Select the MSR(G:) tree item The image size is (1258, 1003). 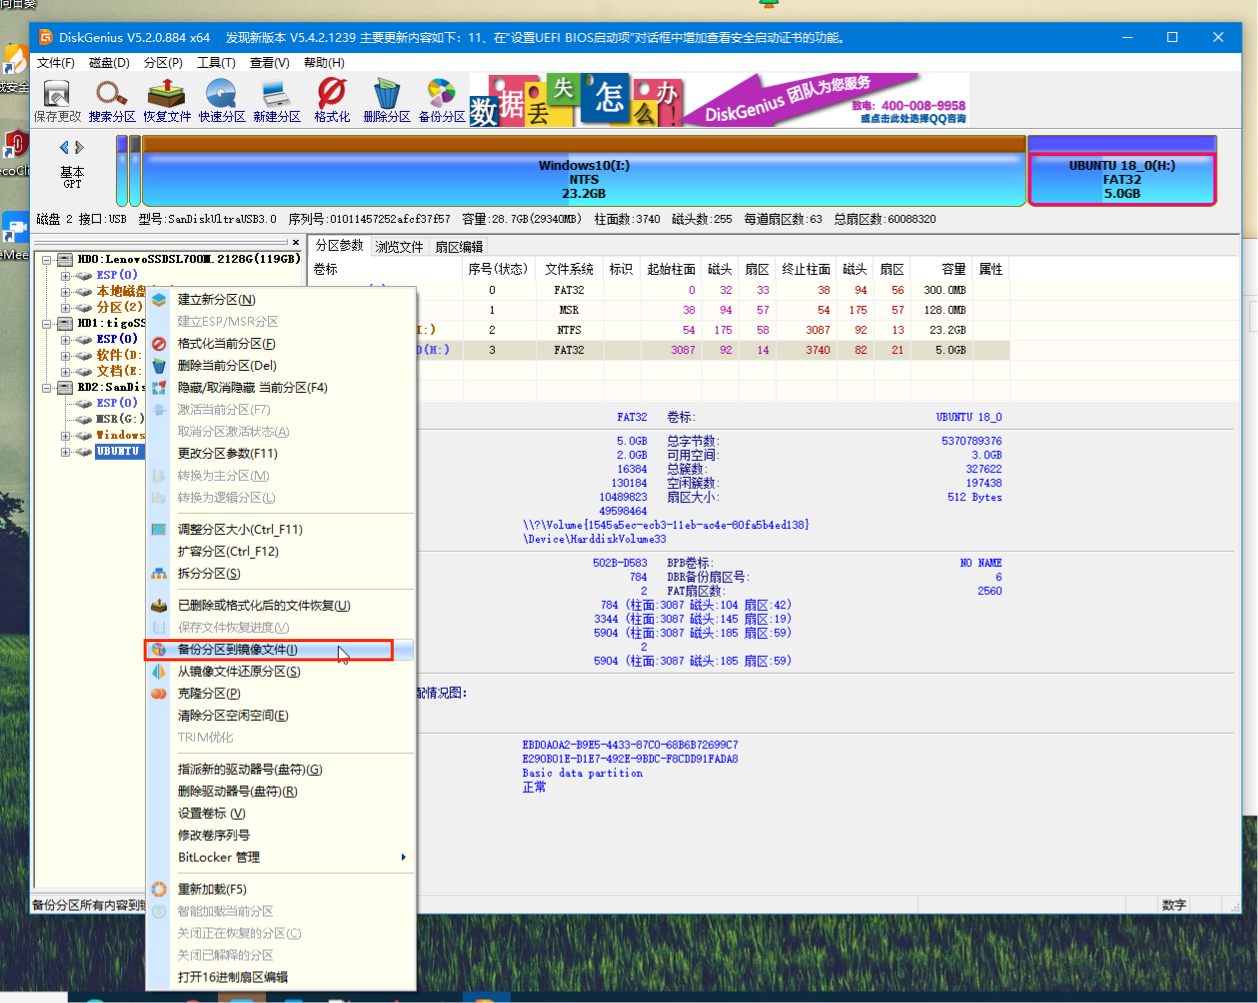[121, 419]
